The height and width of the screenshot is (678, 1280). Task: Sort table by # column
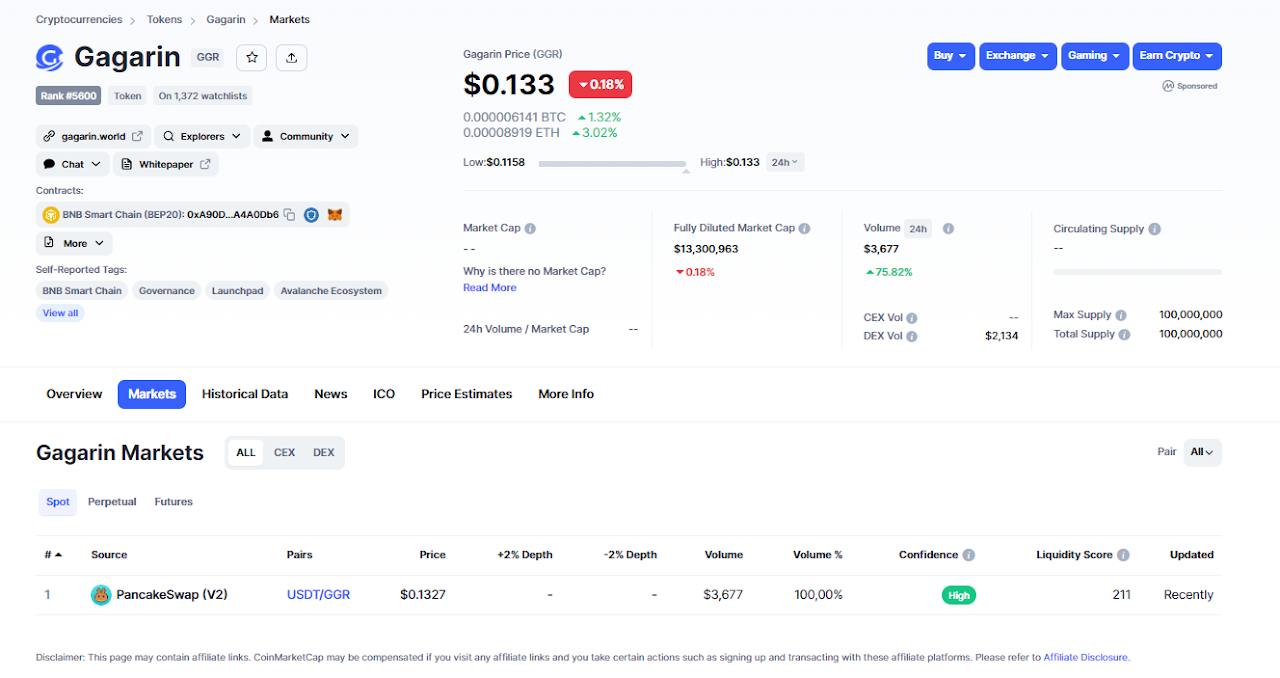click(x=53, y=555)
